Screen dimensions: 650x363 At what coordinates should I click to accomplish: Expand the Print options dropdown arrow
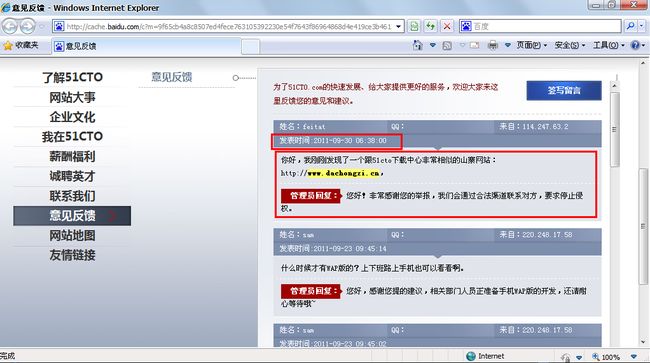click(507, 45)
